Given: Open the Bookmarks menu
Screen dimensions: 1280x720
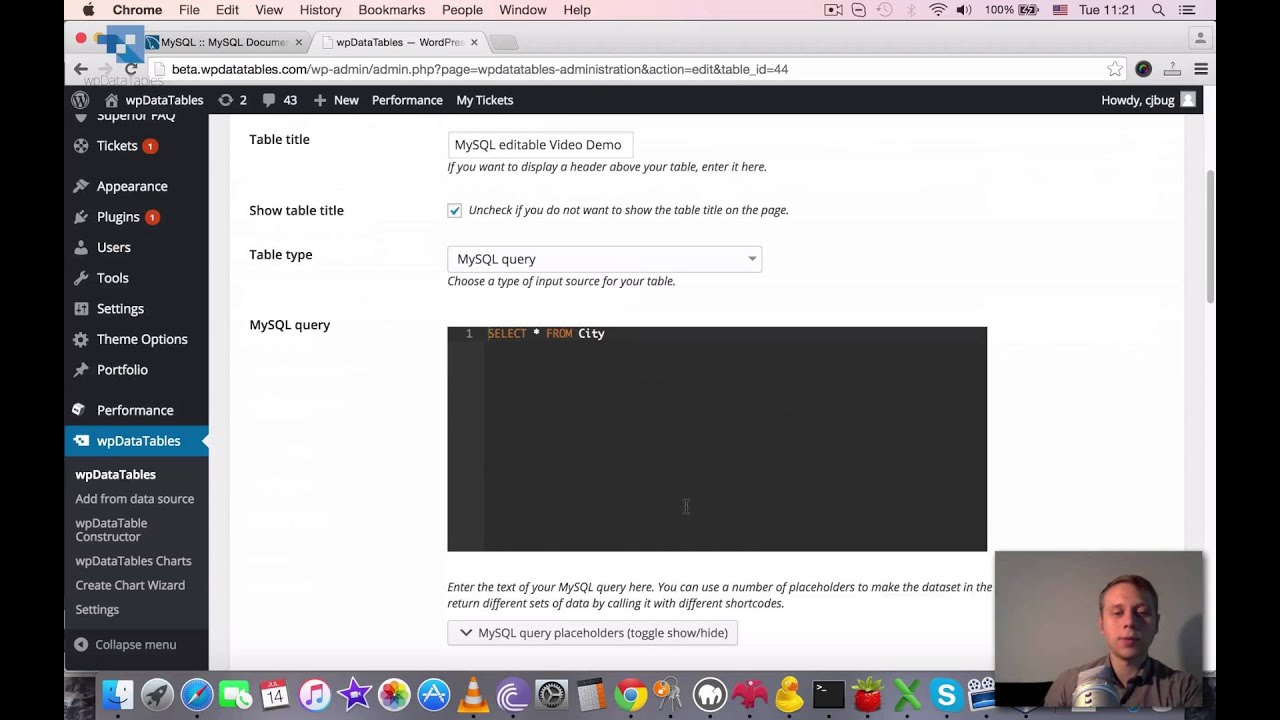Looking at the screenshot, I should point(391,10).
